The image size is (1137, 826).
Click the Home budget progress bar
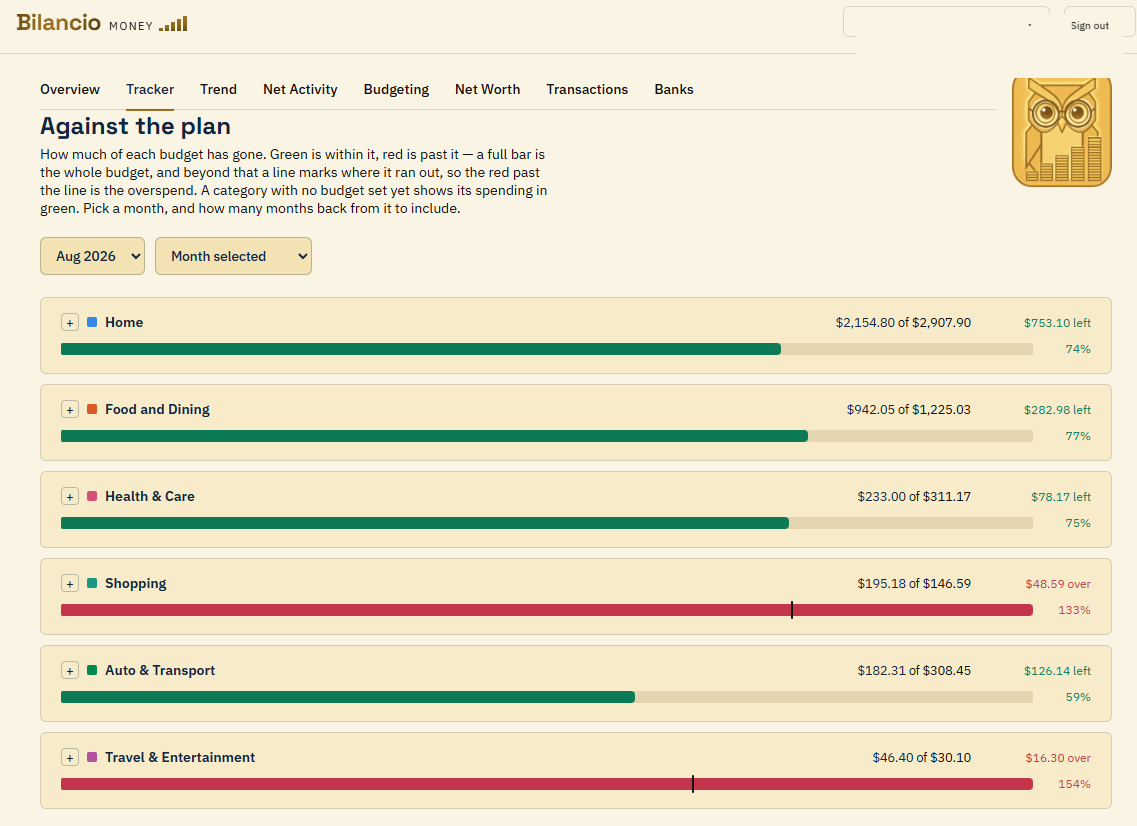click(547, 349)
